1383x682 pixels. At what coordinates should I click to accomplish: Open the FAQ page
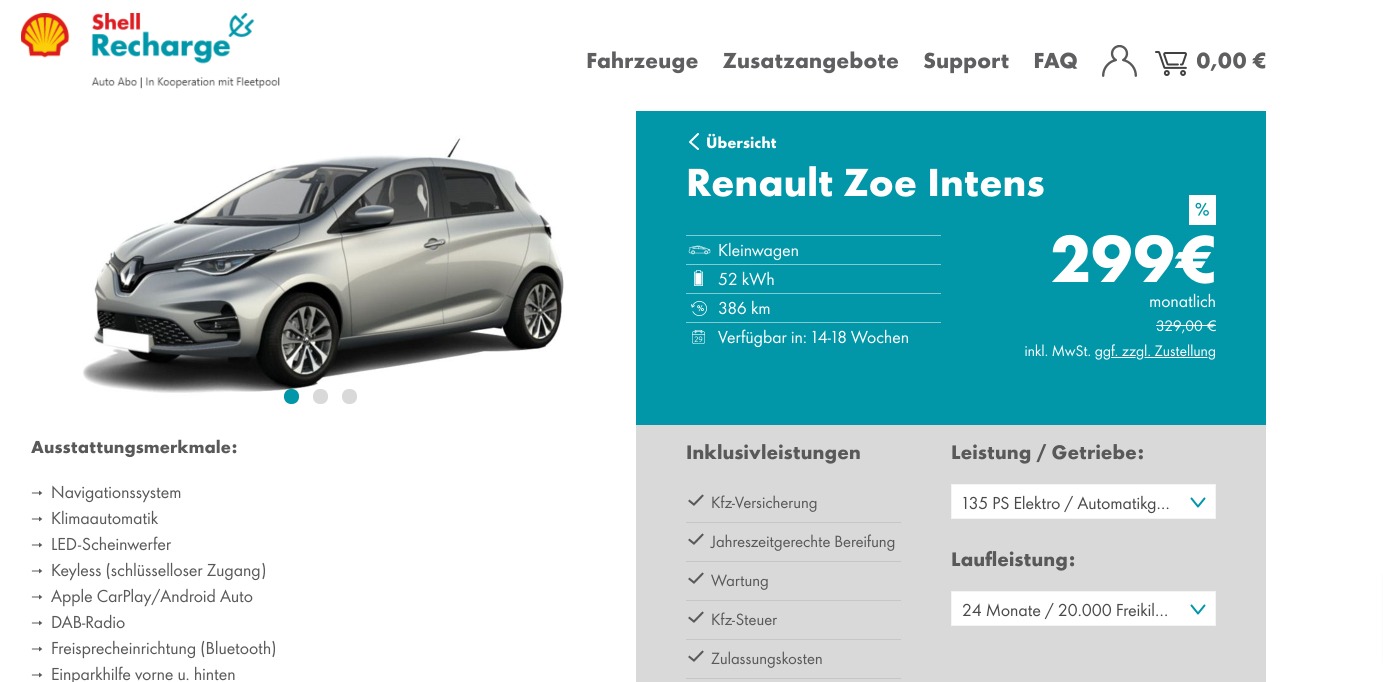(1055, 61)
